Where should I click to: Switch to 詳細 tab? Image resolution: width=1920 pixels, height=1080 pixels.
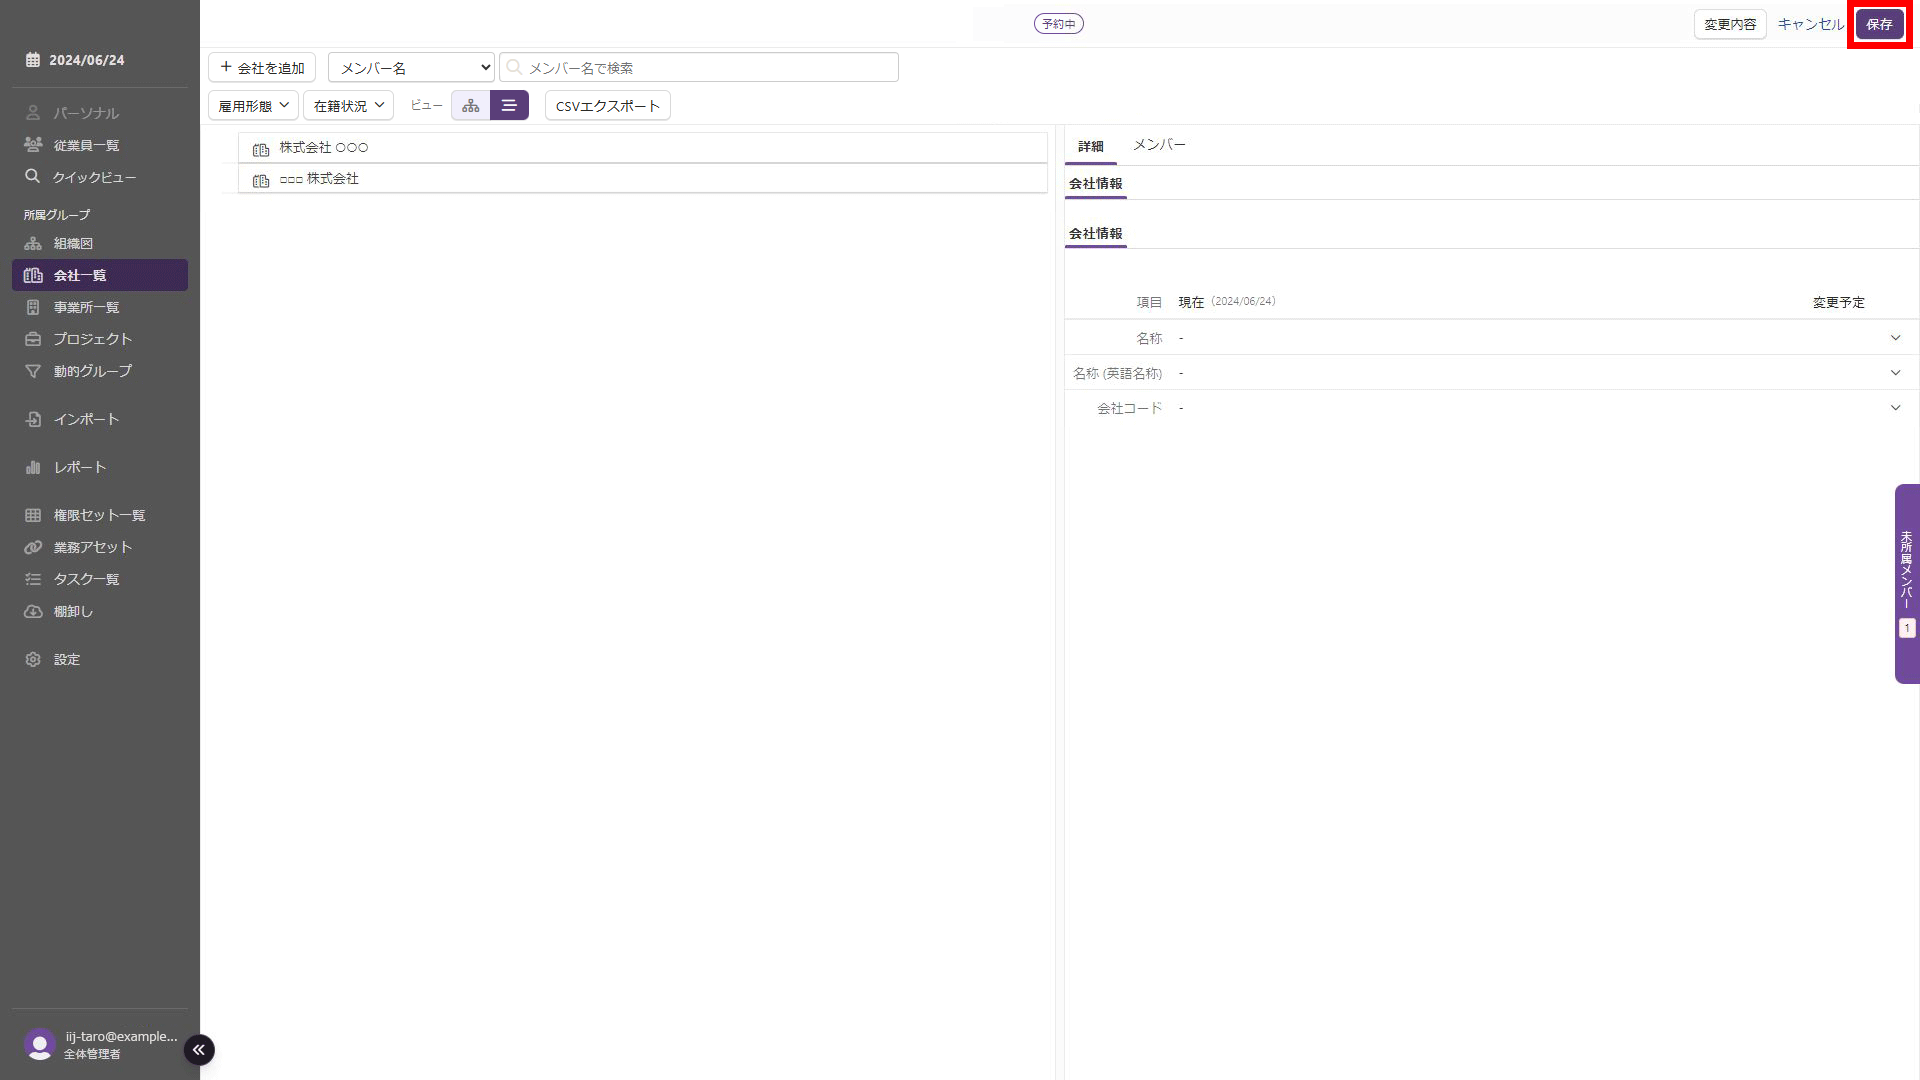[x=1091, y=146]
